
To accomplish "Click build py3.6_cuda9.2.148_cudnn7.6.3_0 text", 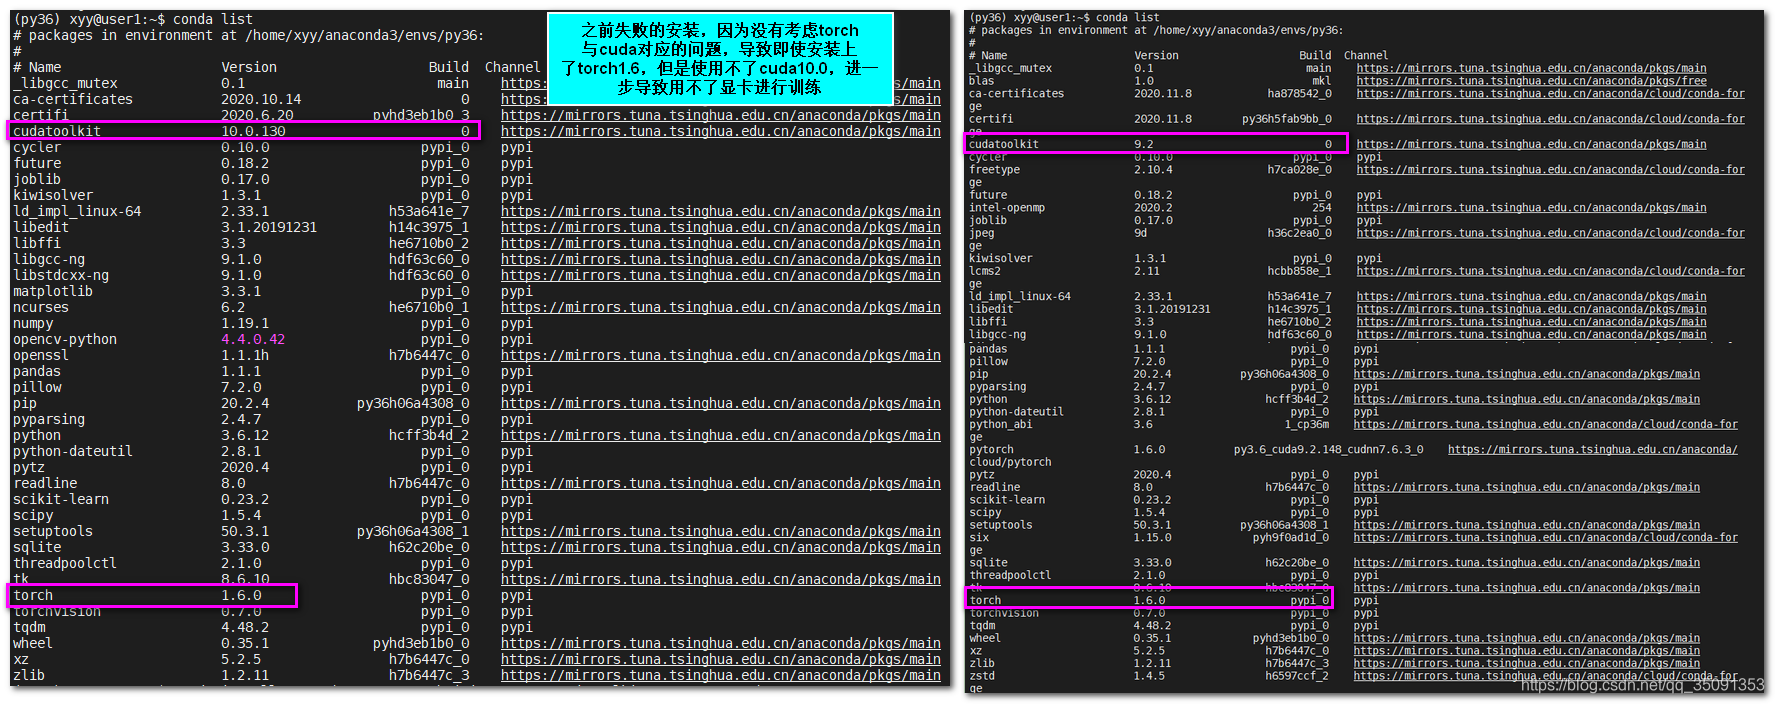I will point(1328,450).
